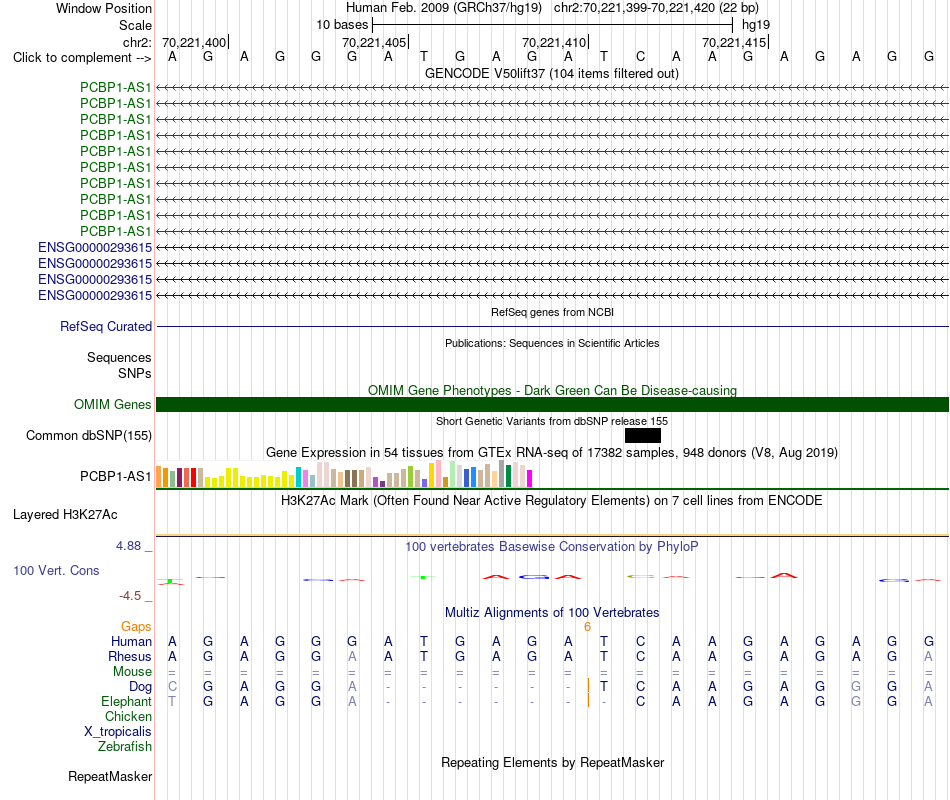This screenshot has width=950, height=800.
Task: Click the 'Elephant' alignment row label
Action: [127, 701]
